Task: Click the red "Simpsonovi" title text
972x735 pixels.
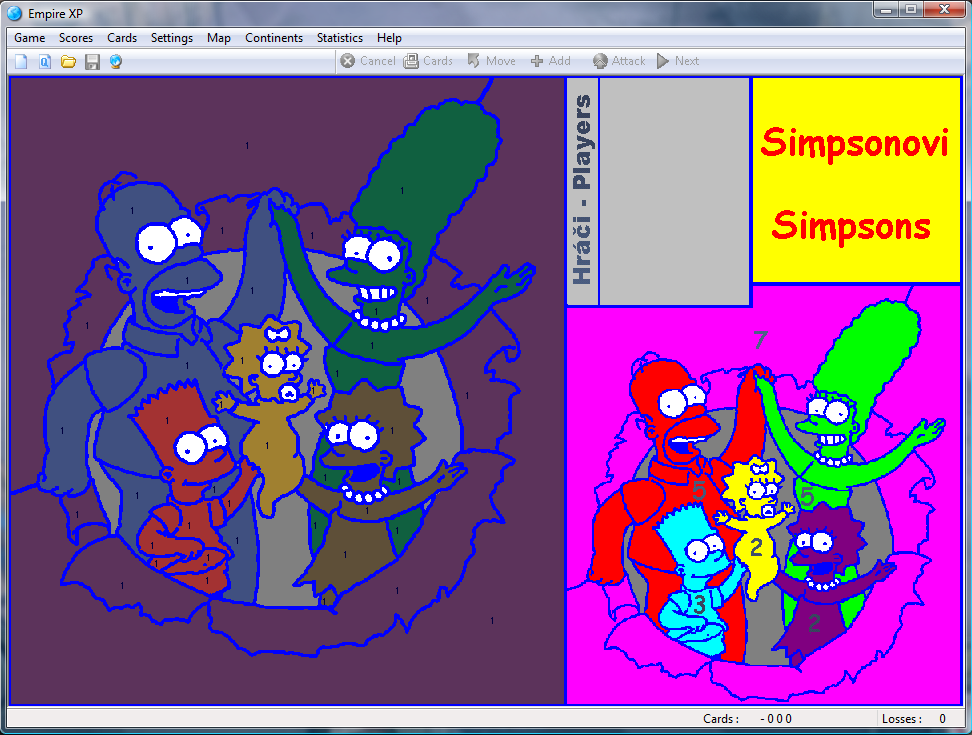Action: (x=855, y=144)
